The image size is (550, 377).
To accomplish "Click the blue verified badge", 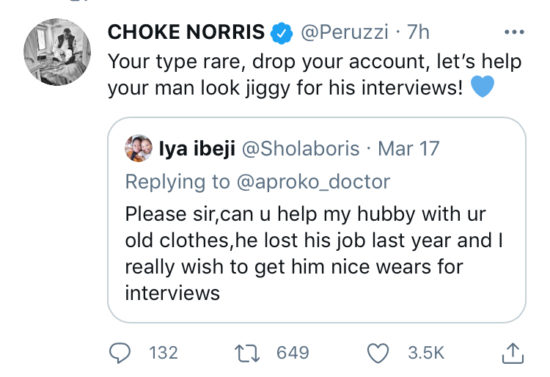I will pyautogui.click(x=281, y=33).
